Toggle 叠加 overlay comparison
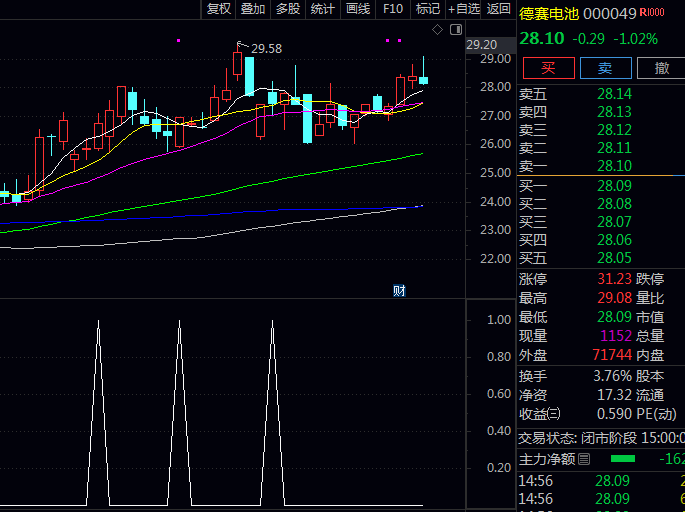The height and width of the screenshot is (512, 685). pos(253,9)
